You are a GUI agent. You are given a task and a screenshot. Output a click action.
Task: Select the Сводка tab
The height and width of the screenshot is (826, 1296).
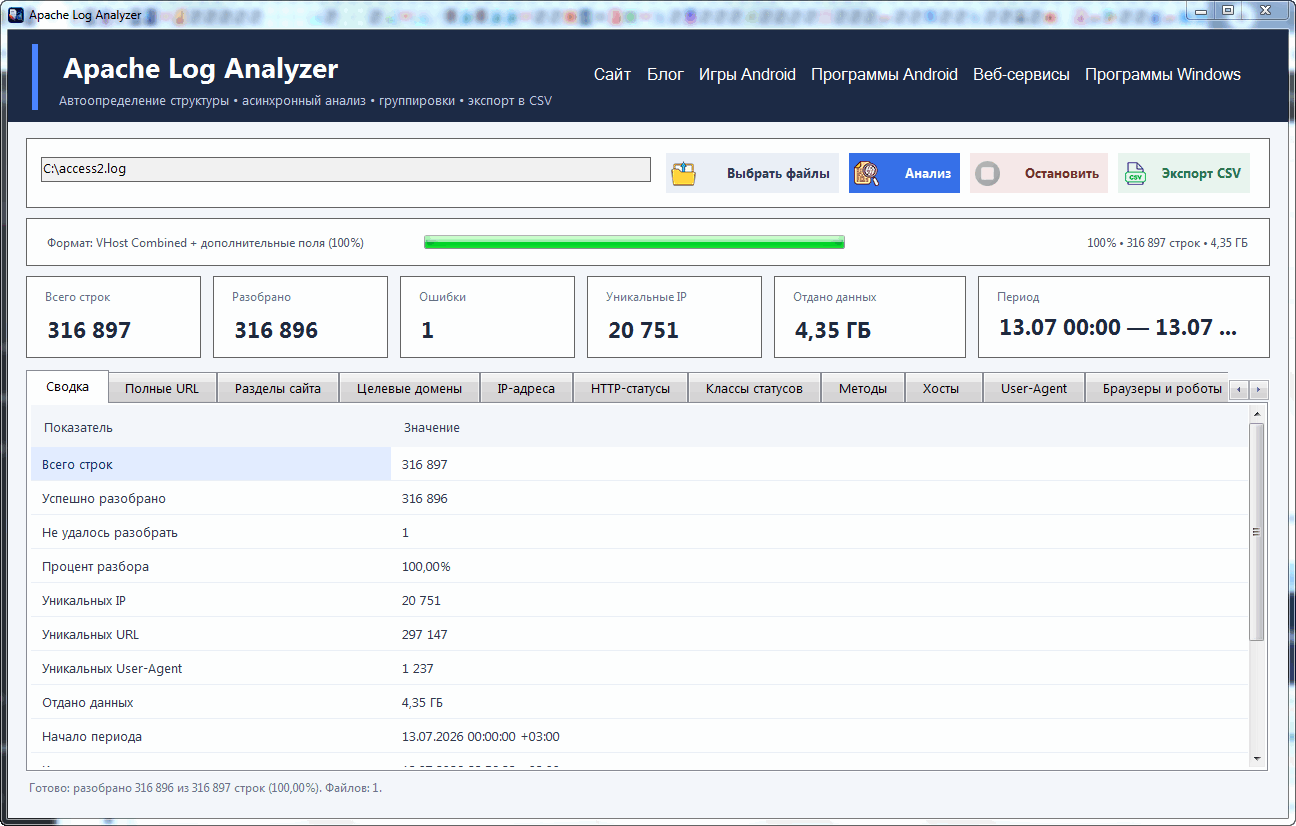point(68,386)
